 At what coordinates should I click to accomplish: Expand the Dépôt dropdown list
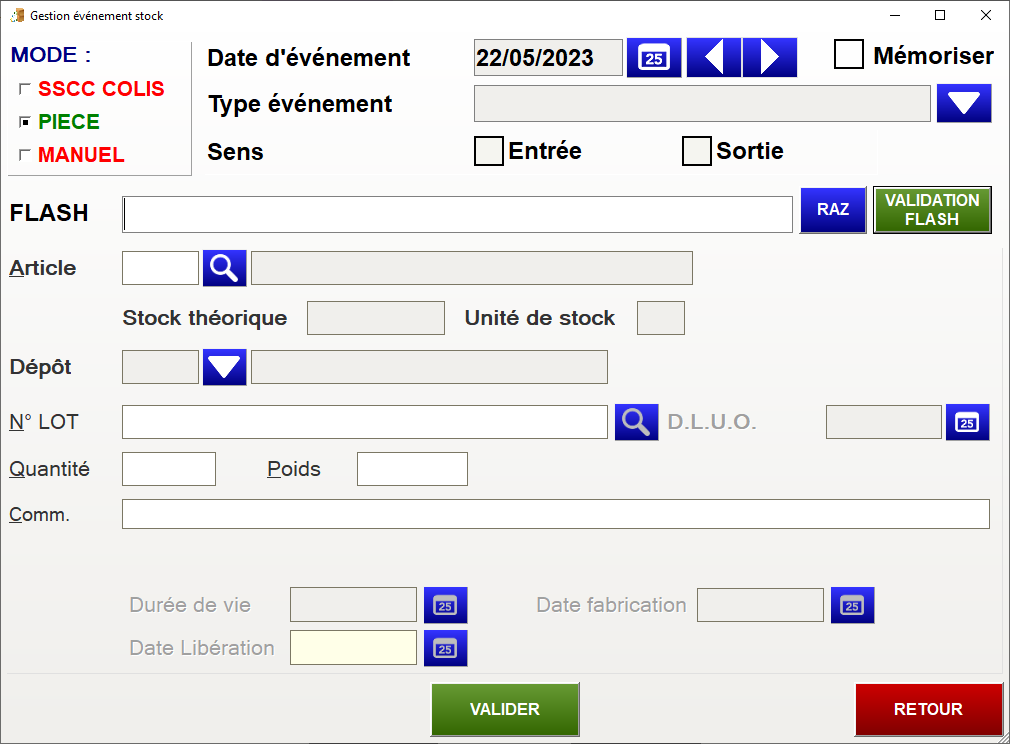(x=225, y=367)
